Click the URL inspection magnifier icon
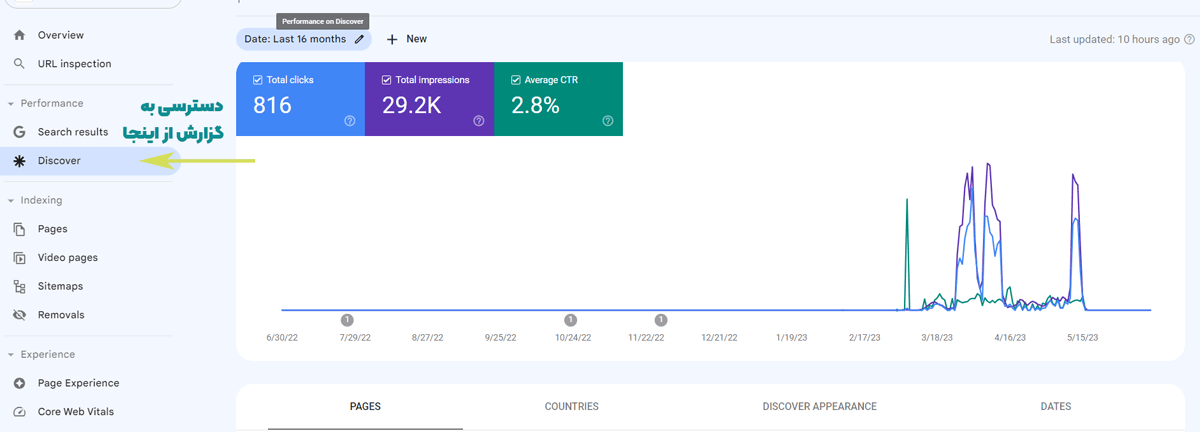Screen dimensions: 1200x432 pyautogui.click(x=19, y=64)
